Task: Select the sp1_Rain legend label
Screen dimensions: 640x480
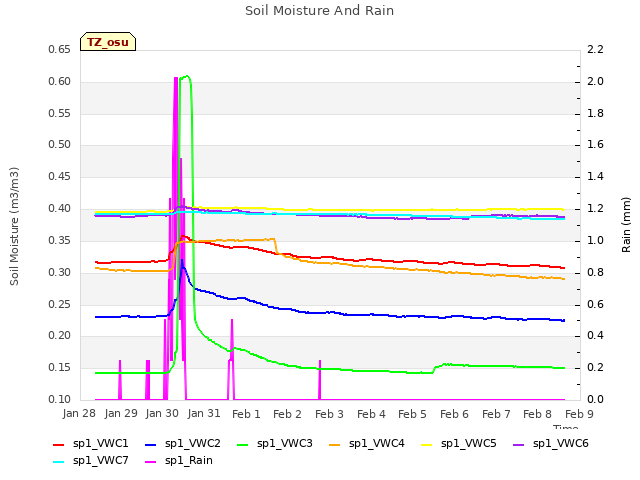Action: (x=189, y=461)
